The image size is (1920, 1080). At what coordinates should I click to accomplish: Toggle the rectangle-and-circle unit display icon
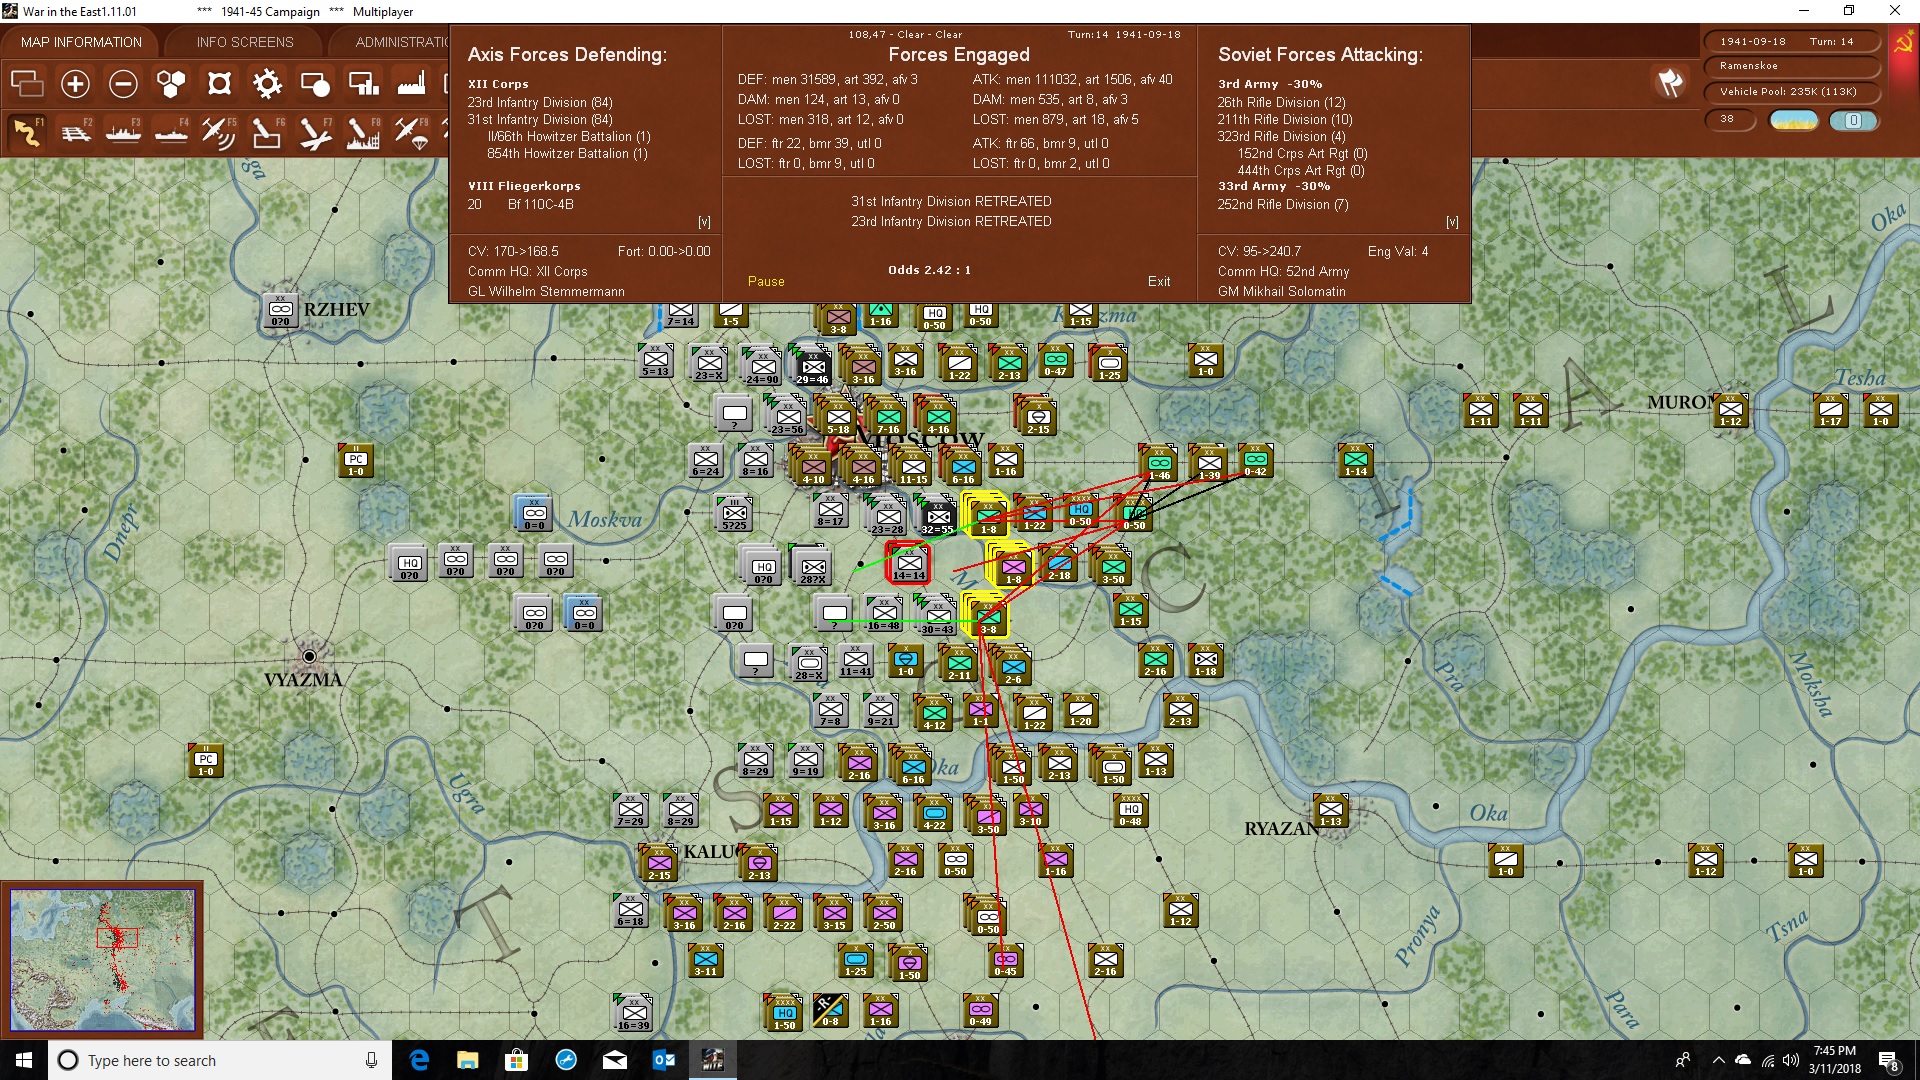pyautogui.click(x=315, y=84)
